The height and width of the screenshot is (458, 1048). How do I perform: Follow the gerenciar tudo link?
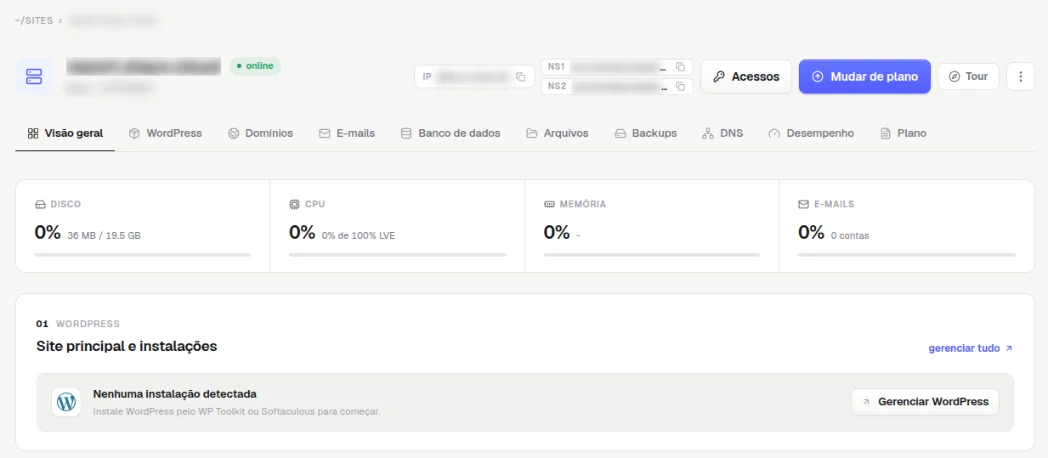pos(970,348)
